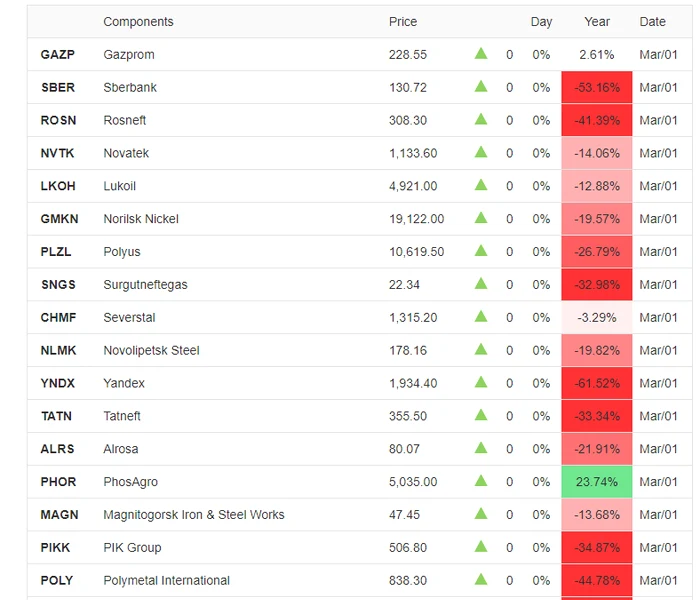The width and height of the screenshot is (700, 600).
Task: Click the green arrow icon in Yandex row
Action: (481, 383)
